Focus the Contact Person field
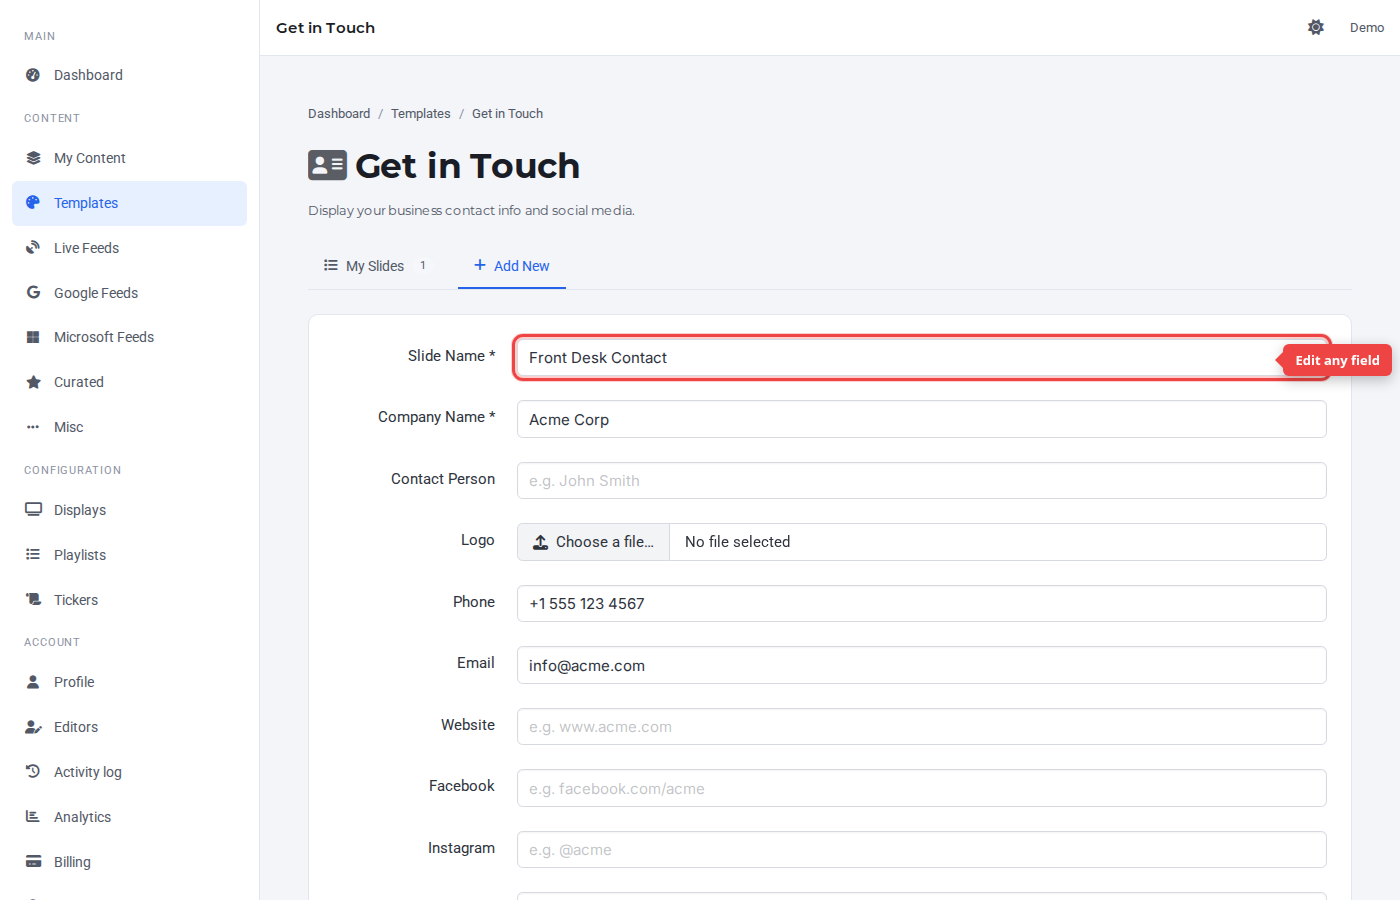This screenshot has width=1400, height=900. [x=922, y=481]
